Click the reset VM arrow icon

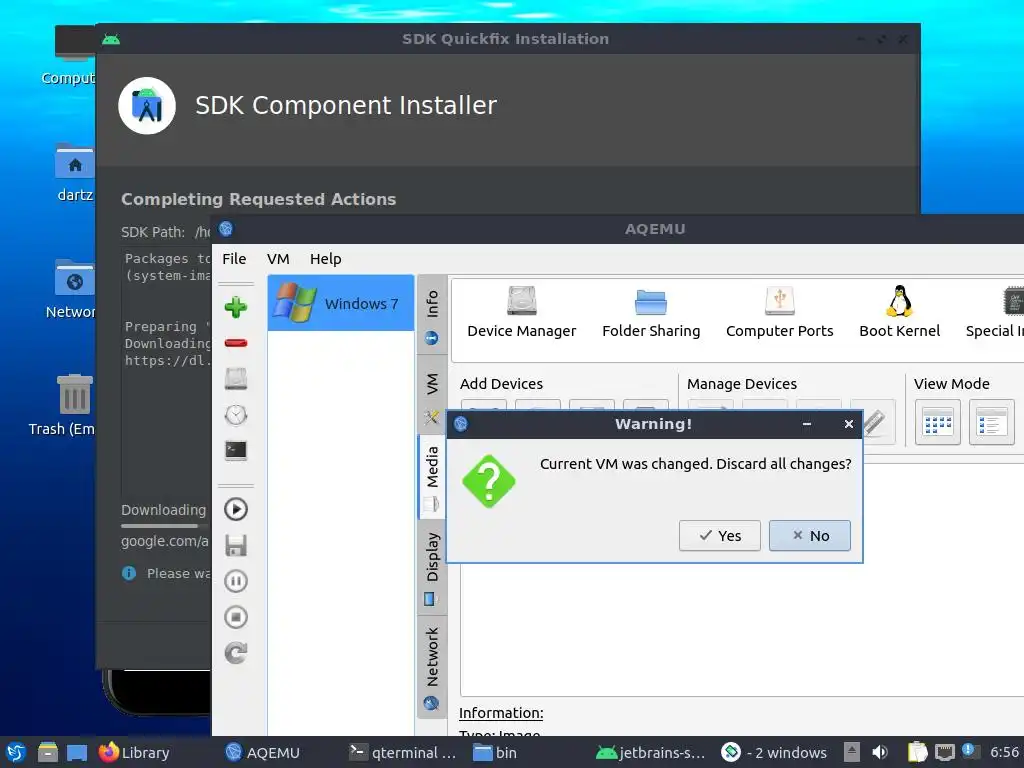236,653
